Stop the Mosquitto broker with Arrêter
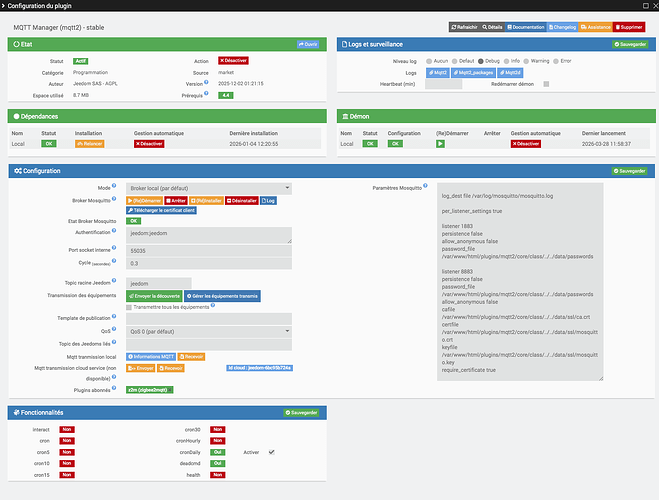This screenshot has height=500, width=659. point(176,201)
